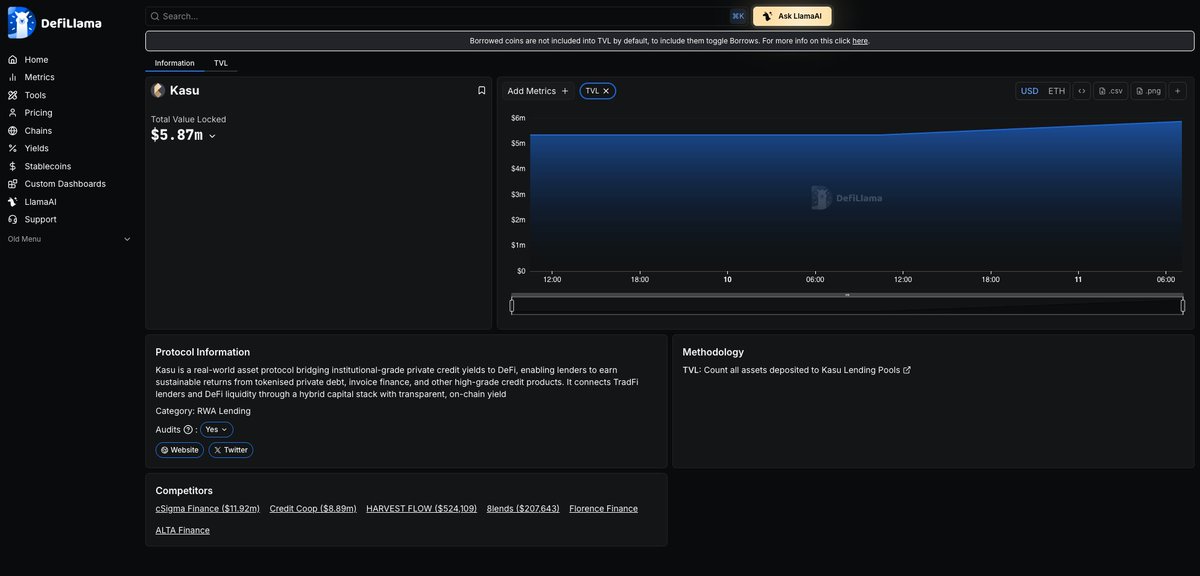Click the Protocol Information heading

[x=203, y=352]
